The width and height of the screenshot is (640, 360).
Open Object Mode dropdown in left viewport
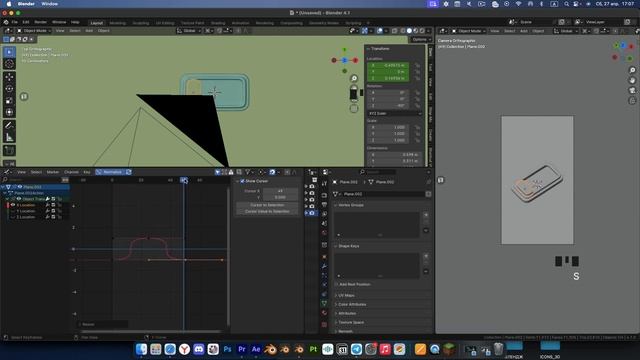click(x=34, y=31)
